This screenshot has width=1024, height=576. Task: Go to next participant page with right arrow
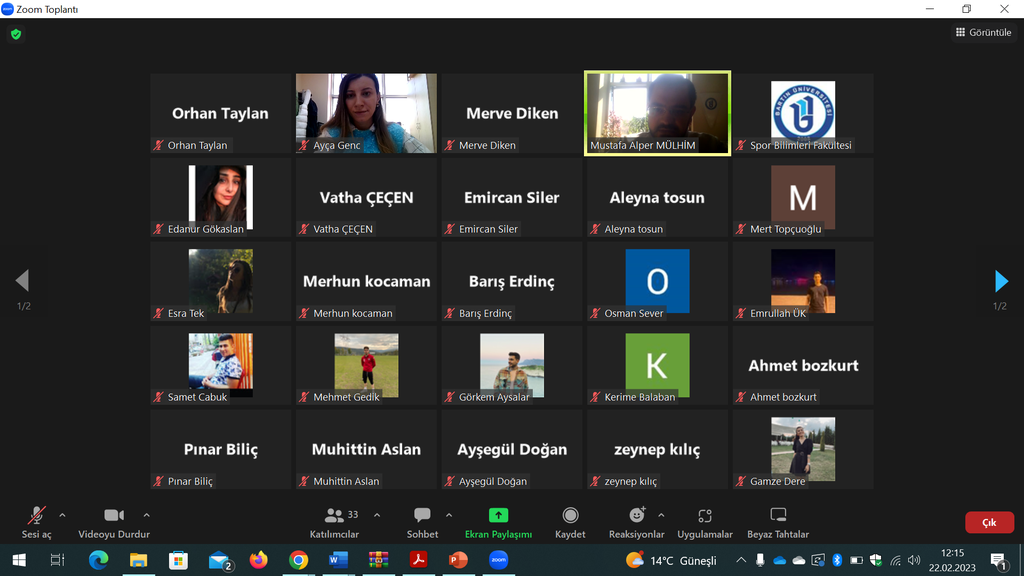(1000, 281)
